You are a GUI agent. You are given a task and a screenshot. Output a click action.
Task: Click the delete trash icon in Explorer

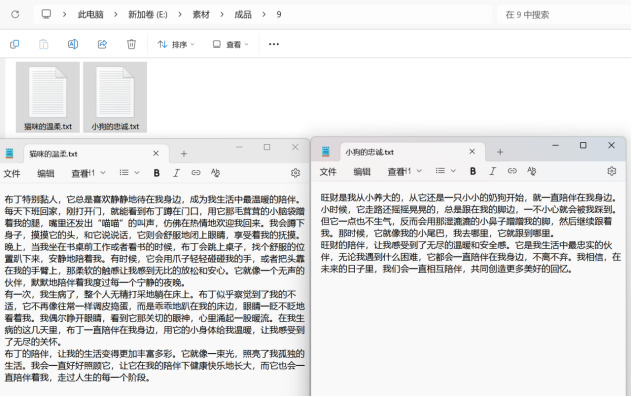pos(131,44)
